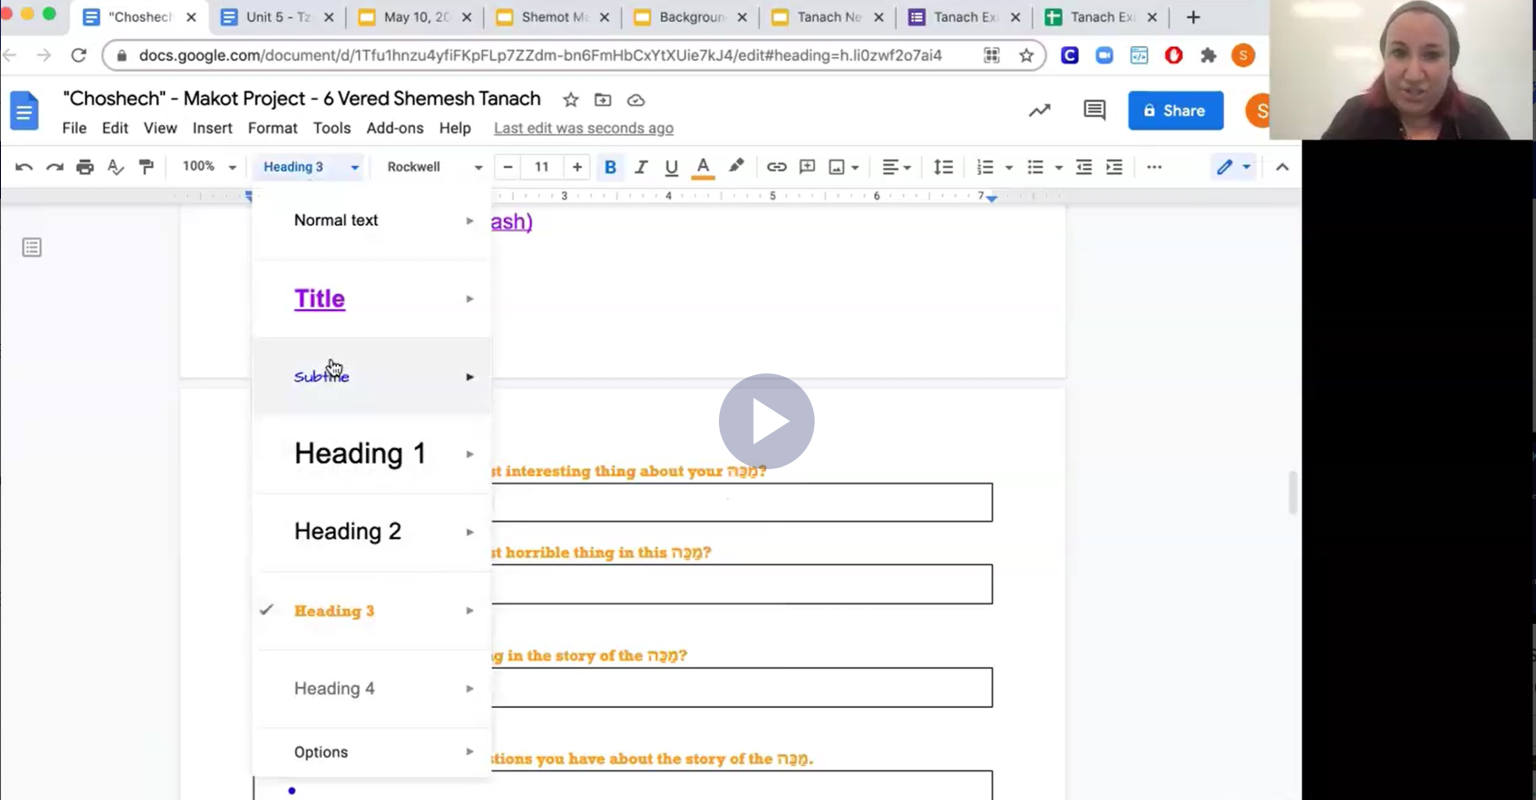Toggle bold formatting
1536x800 pixels.
[610, 167]
